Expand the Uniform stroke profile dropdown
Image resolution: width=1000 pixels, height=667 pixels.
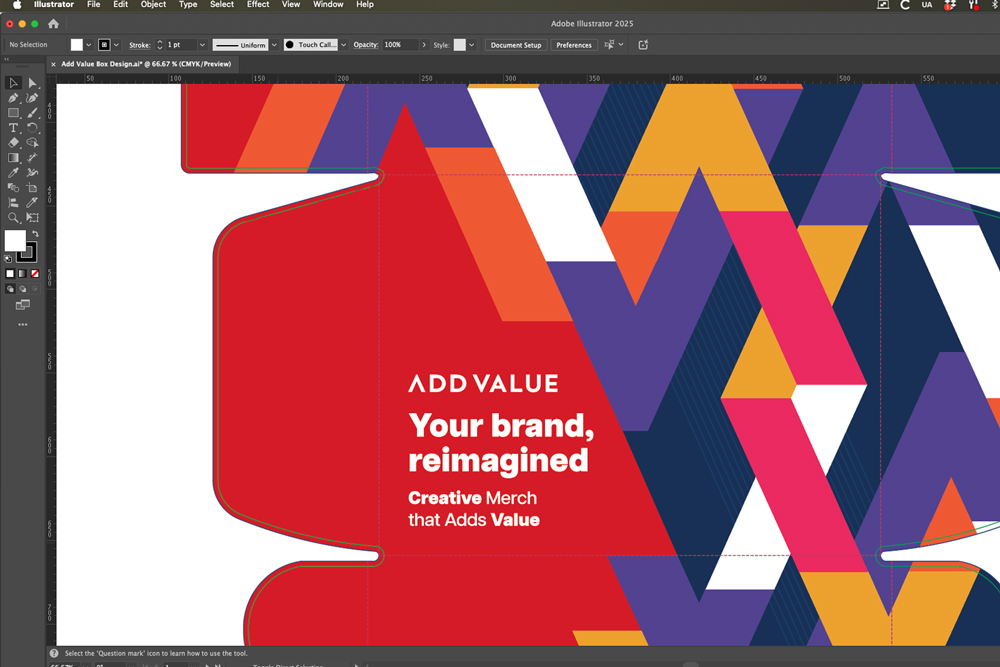tap(274, 45)
